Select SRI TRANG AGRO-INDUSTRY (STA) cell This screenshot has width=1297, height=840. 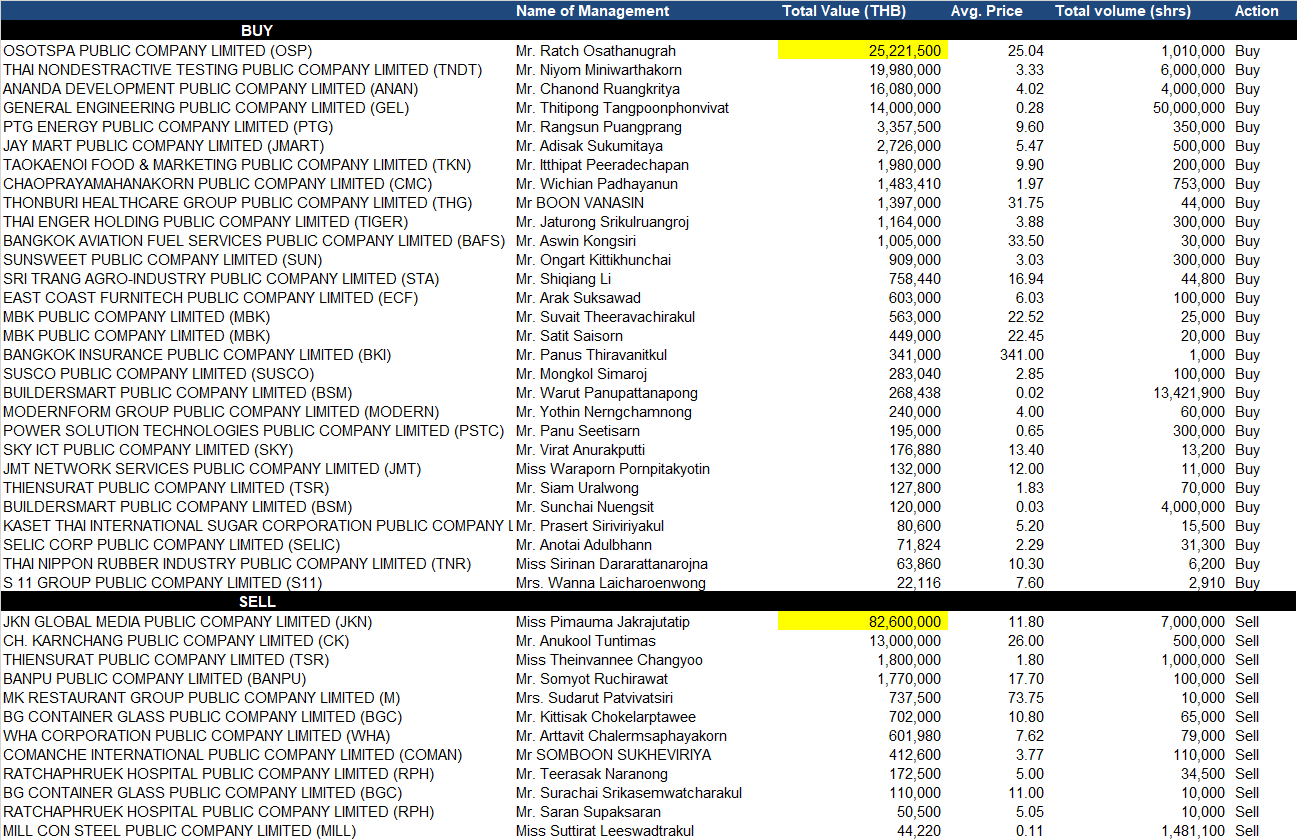[x=221, y=279]
